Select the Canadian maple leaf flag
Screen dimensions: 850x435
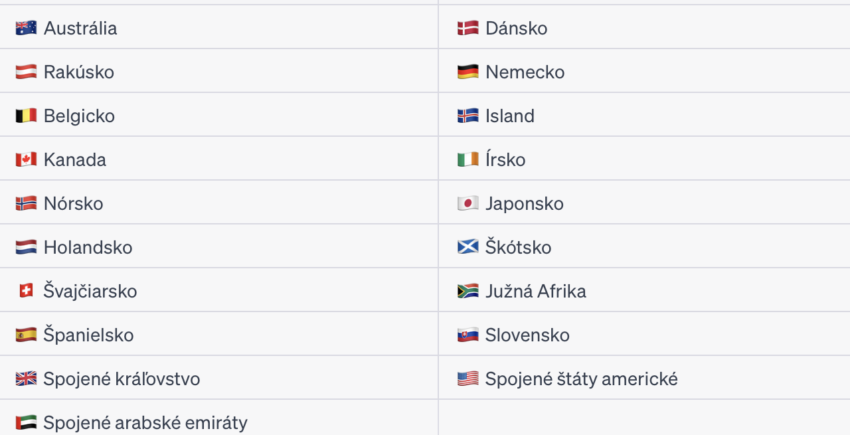pos(26,159)
